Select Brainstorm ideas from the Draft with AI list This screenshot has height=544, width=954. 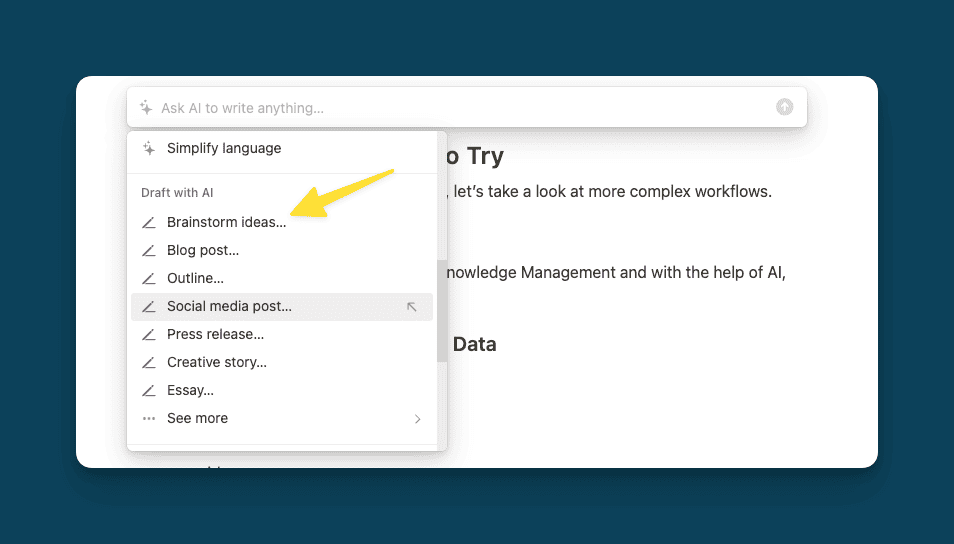click(x=226, y=222)
